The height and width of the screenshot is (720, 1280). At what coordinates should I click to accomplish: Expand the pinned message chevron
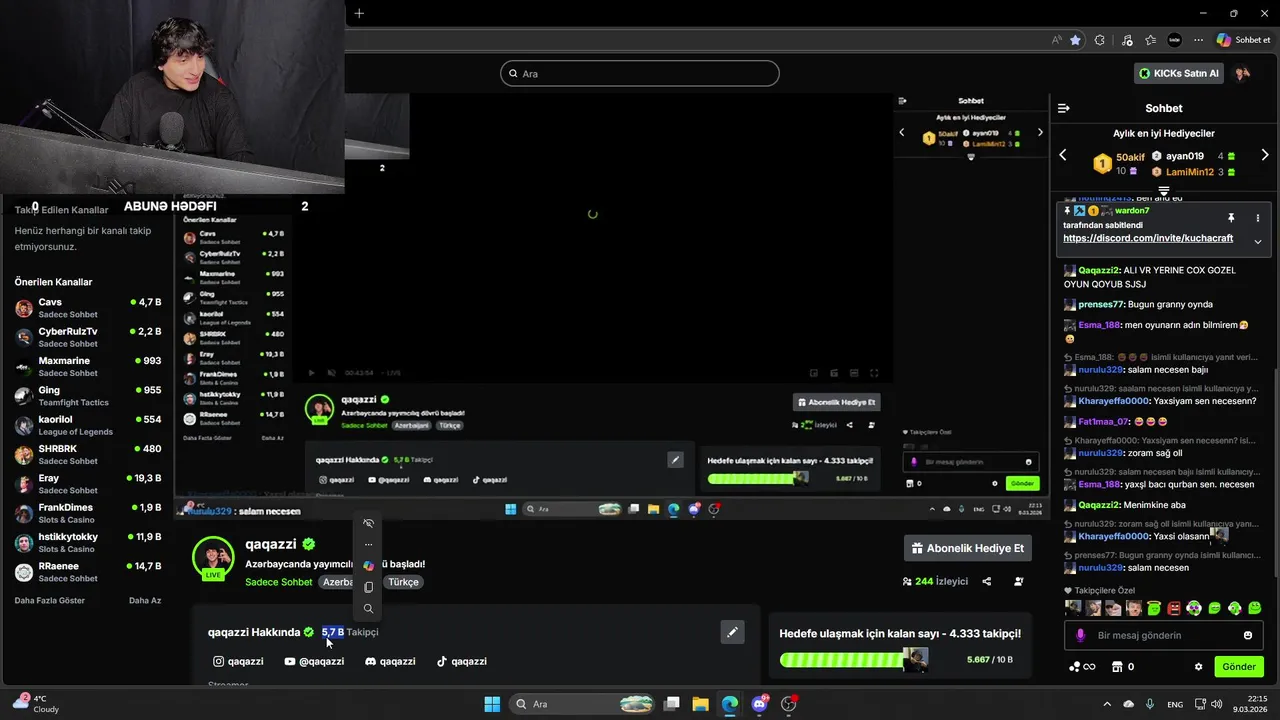(1258, 241)
